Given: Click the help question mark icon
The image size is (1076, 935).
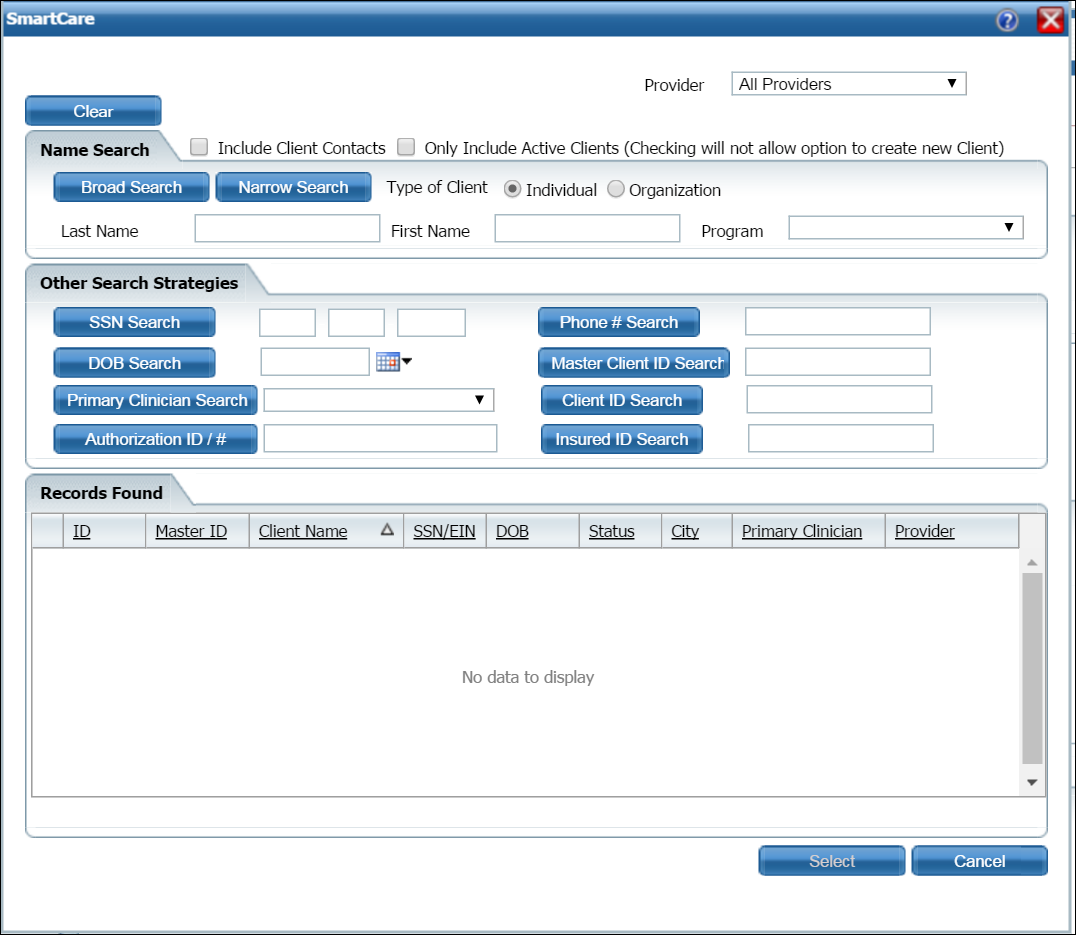Looking at the screenshot, I should (x=1007, y=20).
